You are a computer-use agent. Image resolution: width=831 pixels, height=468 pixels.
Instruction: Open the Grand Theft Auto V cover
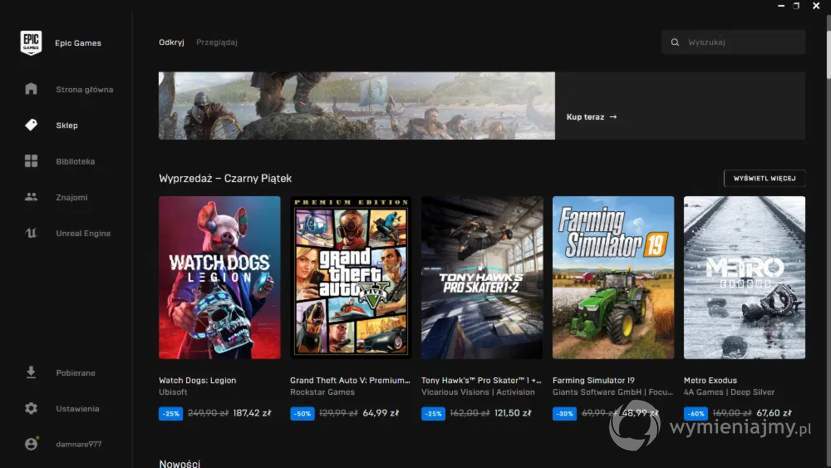350,277
